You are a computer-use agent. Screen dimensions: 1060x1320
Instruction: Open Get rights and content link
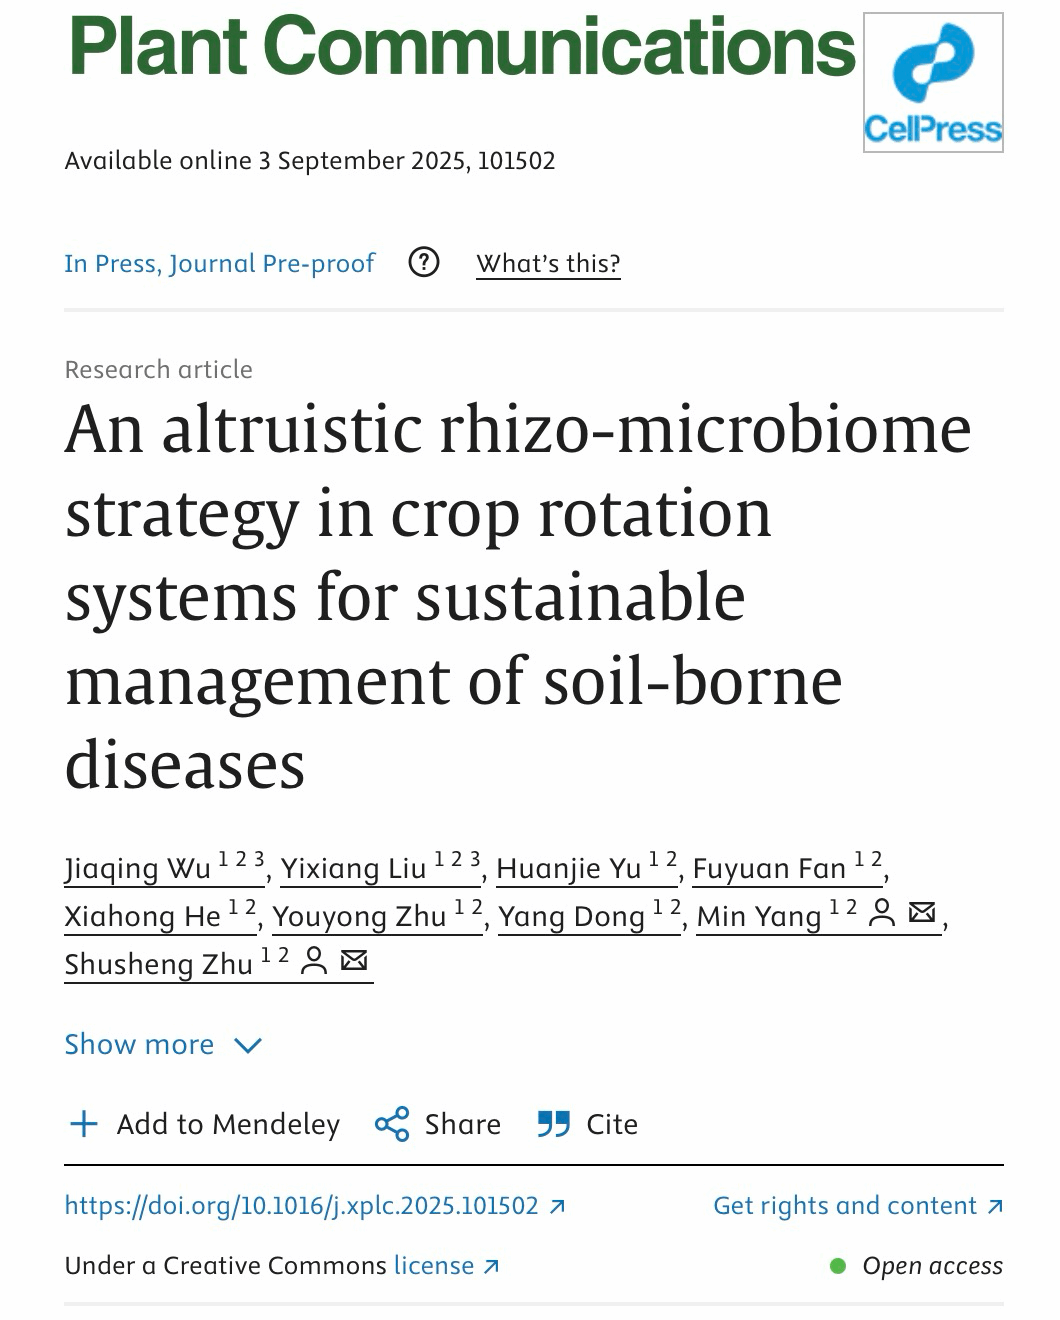(x=845, y=1206)
